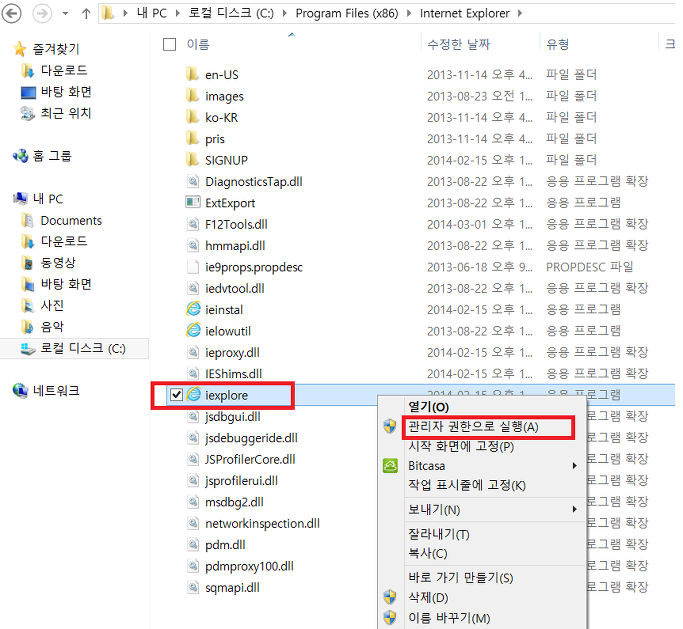The height and width of the screenshot is (629, 683).
Task: Select pdmproxy100.dll file name
Action: click(x=249, y=566)
